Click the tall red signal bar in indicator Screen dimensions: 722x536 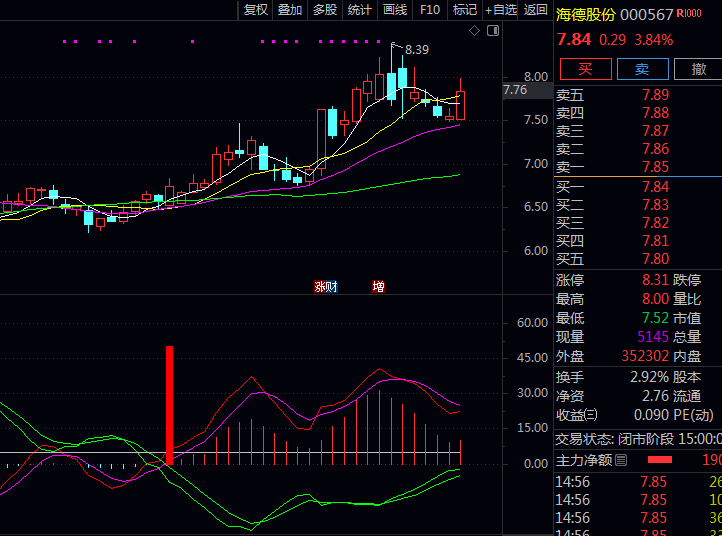(x=169, y=405)
